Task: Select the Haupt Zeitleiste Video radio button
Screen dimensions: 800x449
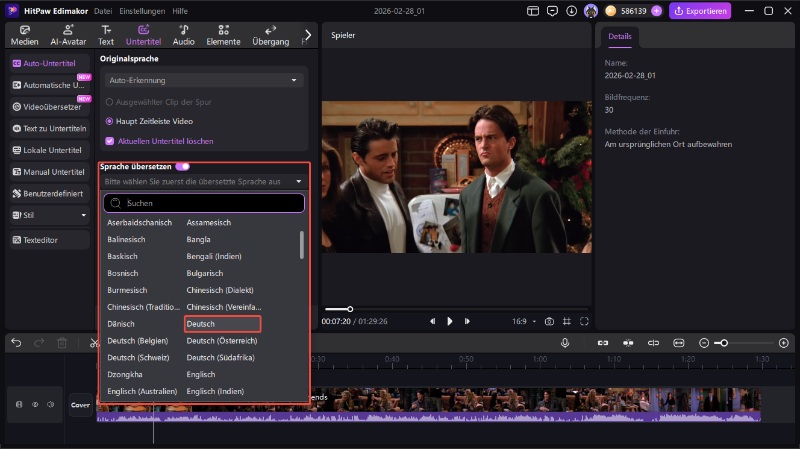Action: tap(109, 121)
